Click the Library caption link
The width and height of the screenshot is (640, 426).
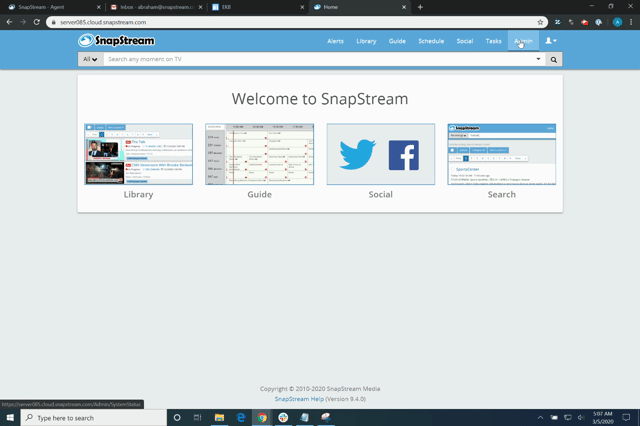tap(138, 195)
